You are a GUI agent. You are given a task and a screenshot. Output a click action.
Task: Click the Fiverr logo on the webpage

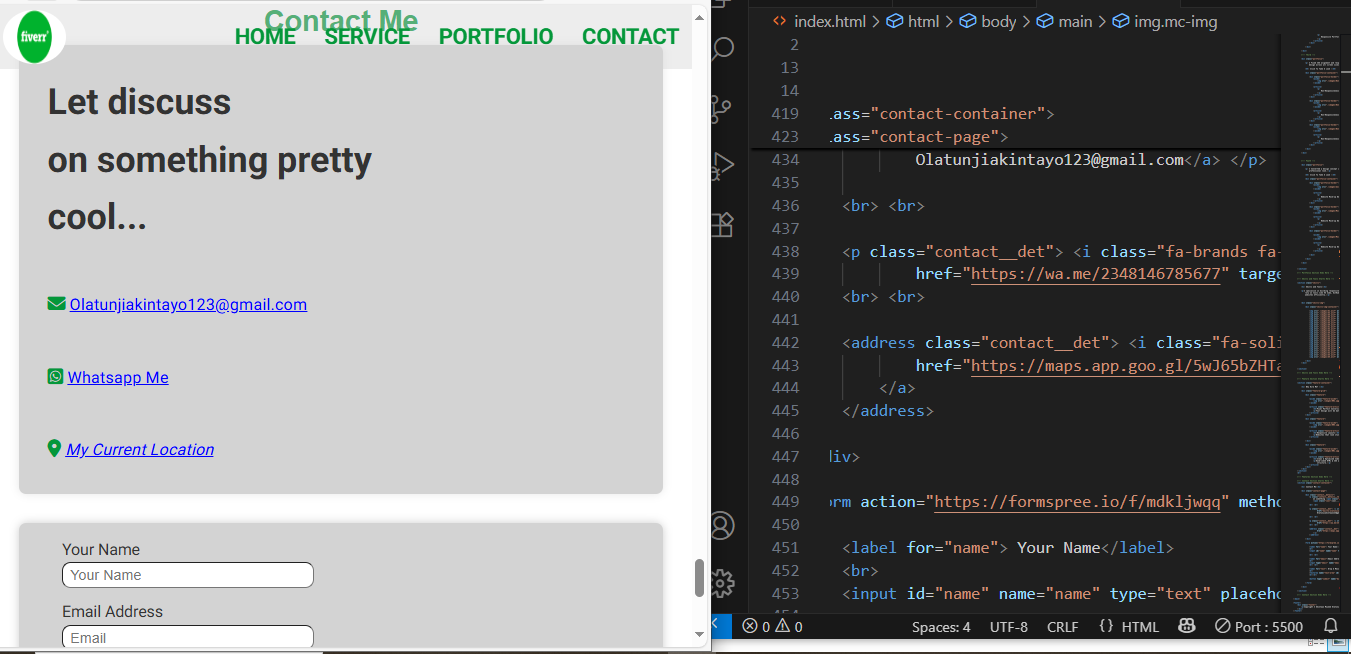(35, 37)
